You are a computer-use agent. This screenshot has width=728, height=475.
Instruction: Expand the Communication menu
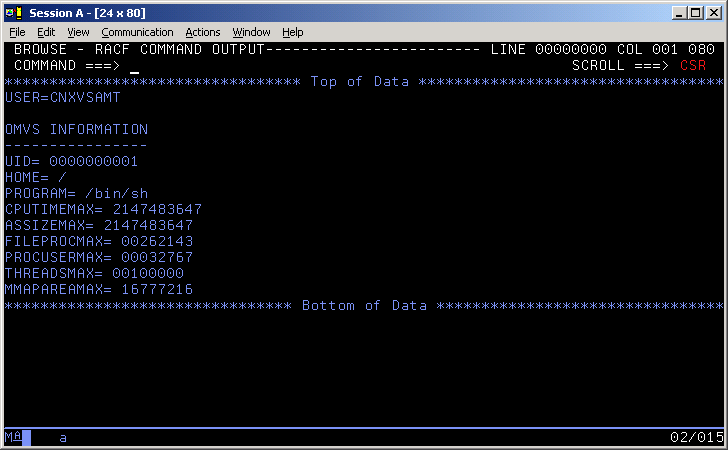[137, 32]
